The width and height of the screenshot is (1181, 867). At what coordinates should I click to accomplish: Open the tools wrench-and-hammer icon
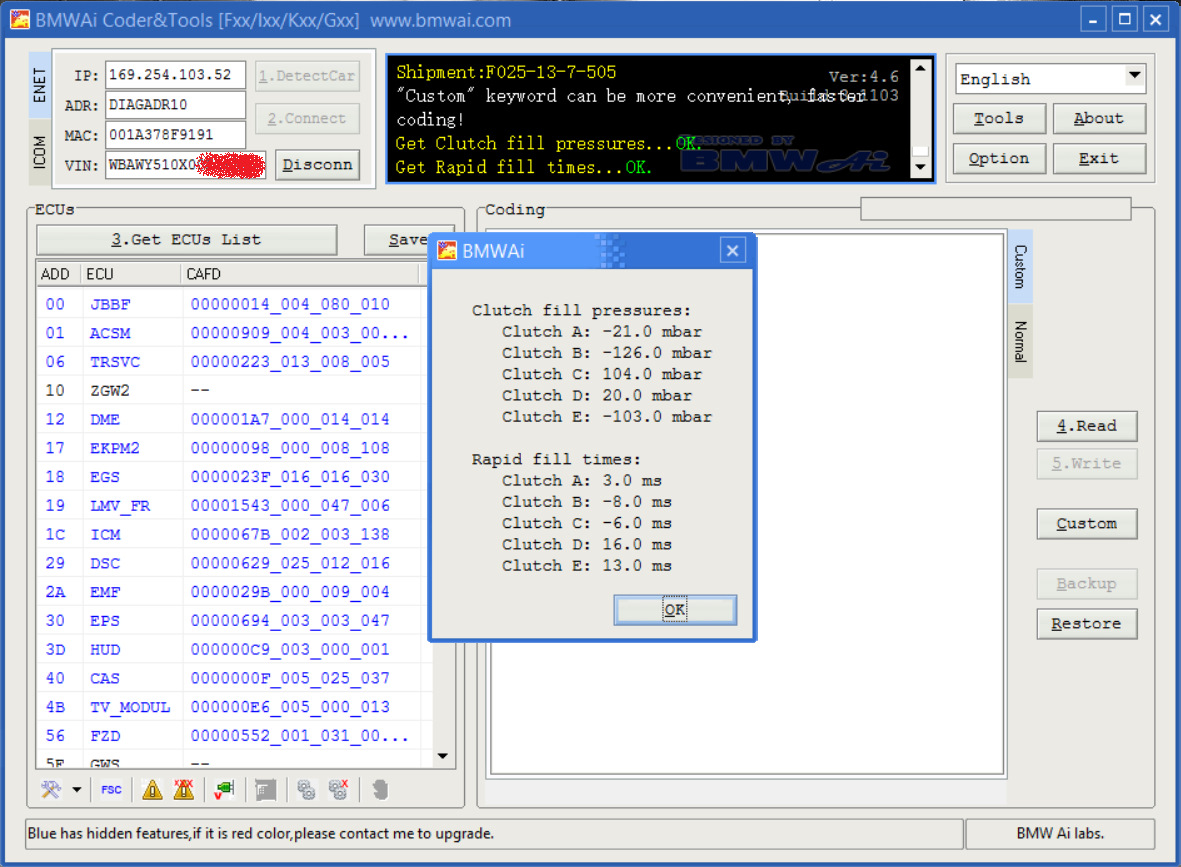(x=51, y=789)
